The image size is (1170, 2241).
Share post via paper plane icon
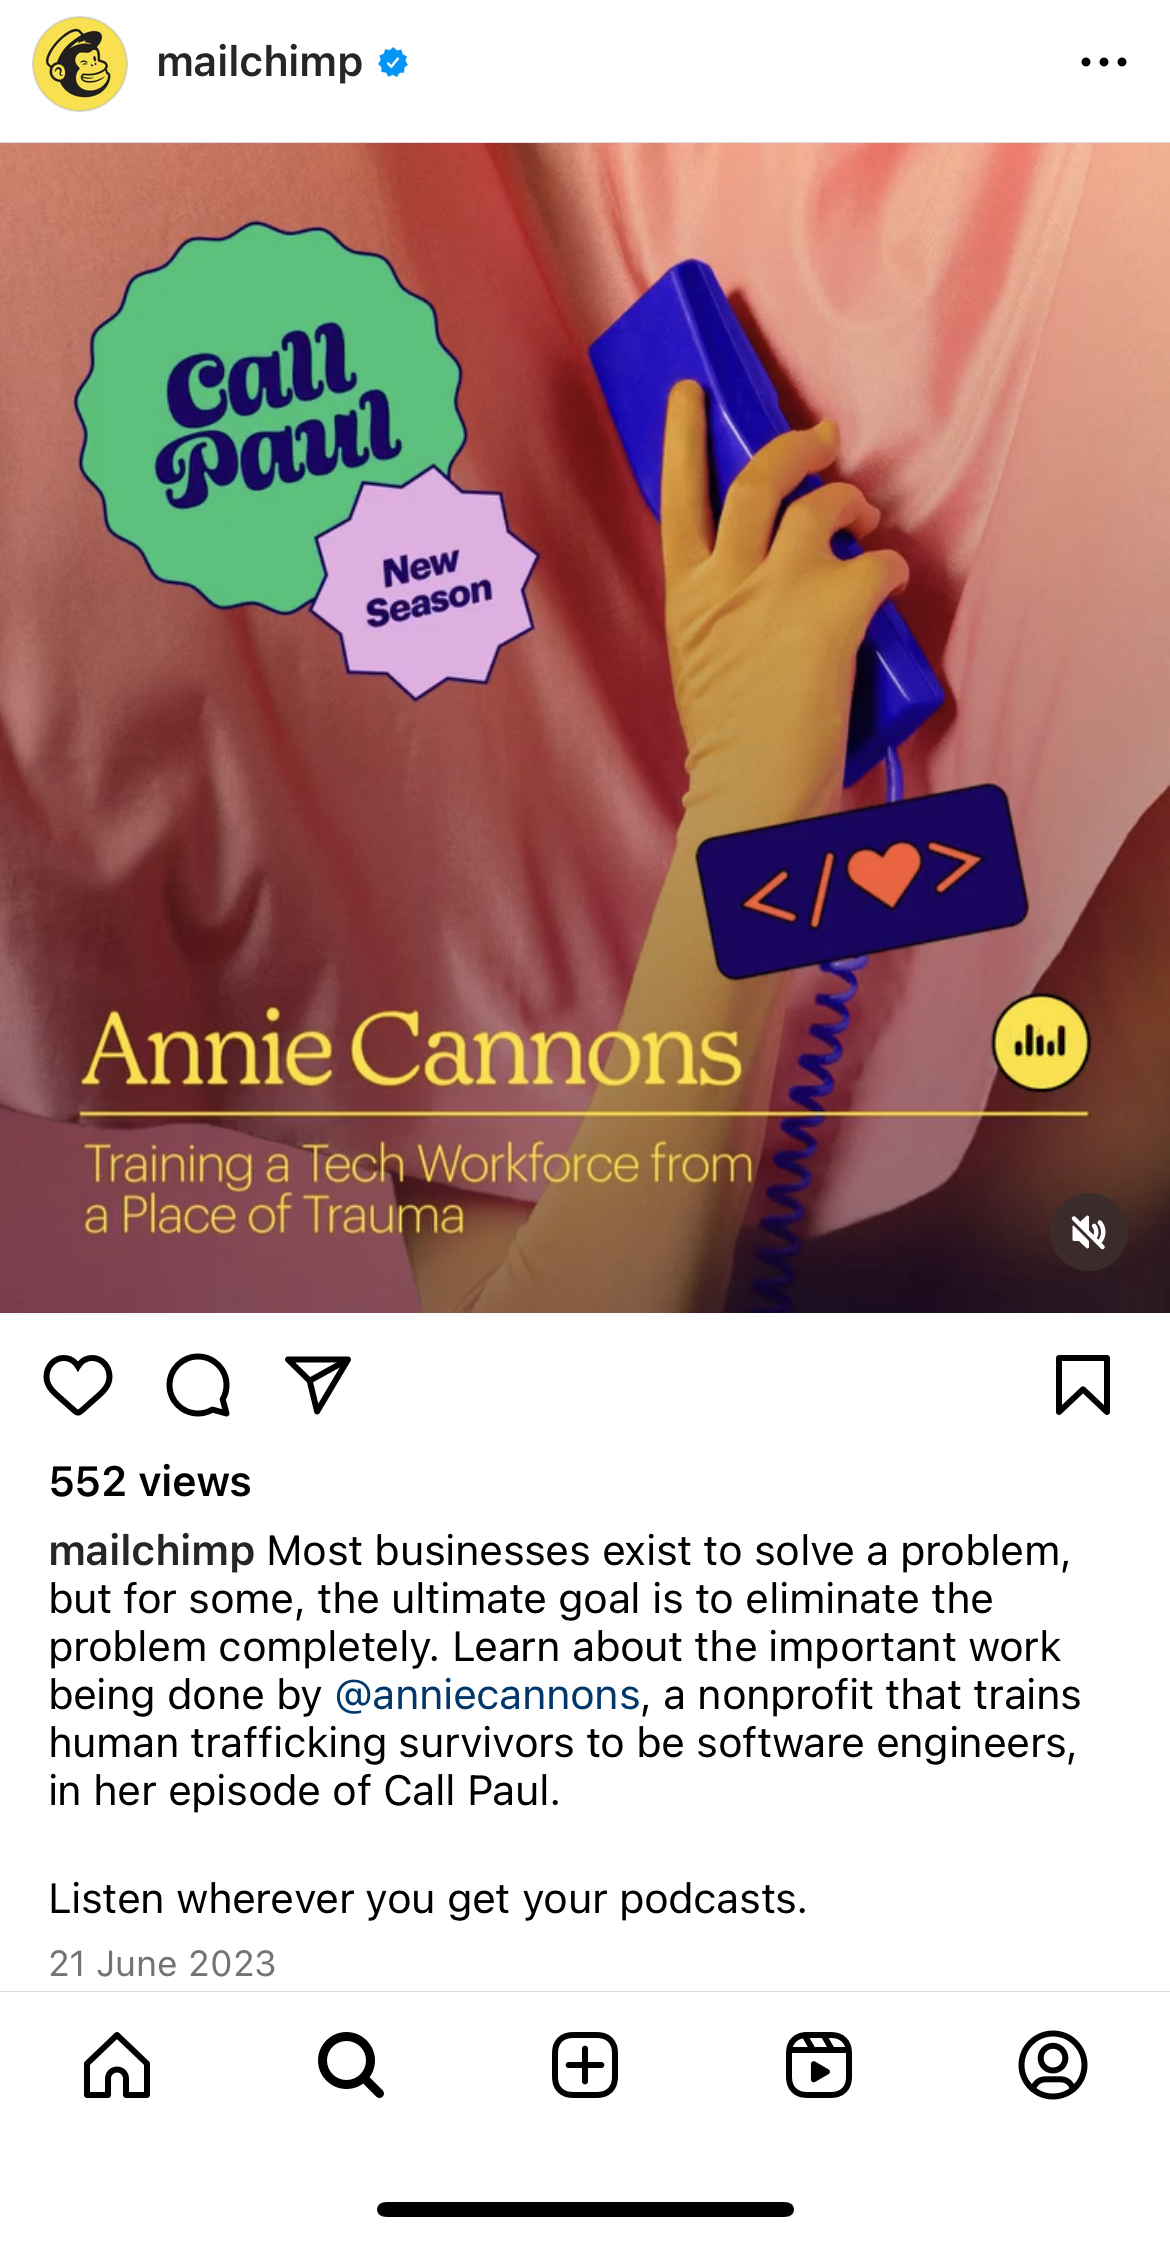(x=318, y=1384)
